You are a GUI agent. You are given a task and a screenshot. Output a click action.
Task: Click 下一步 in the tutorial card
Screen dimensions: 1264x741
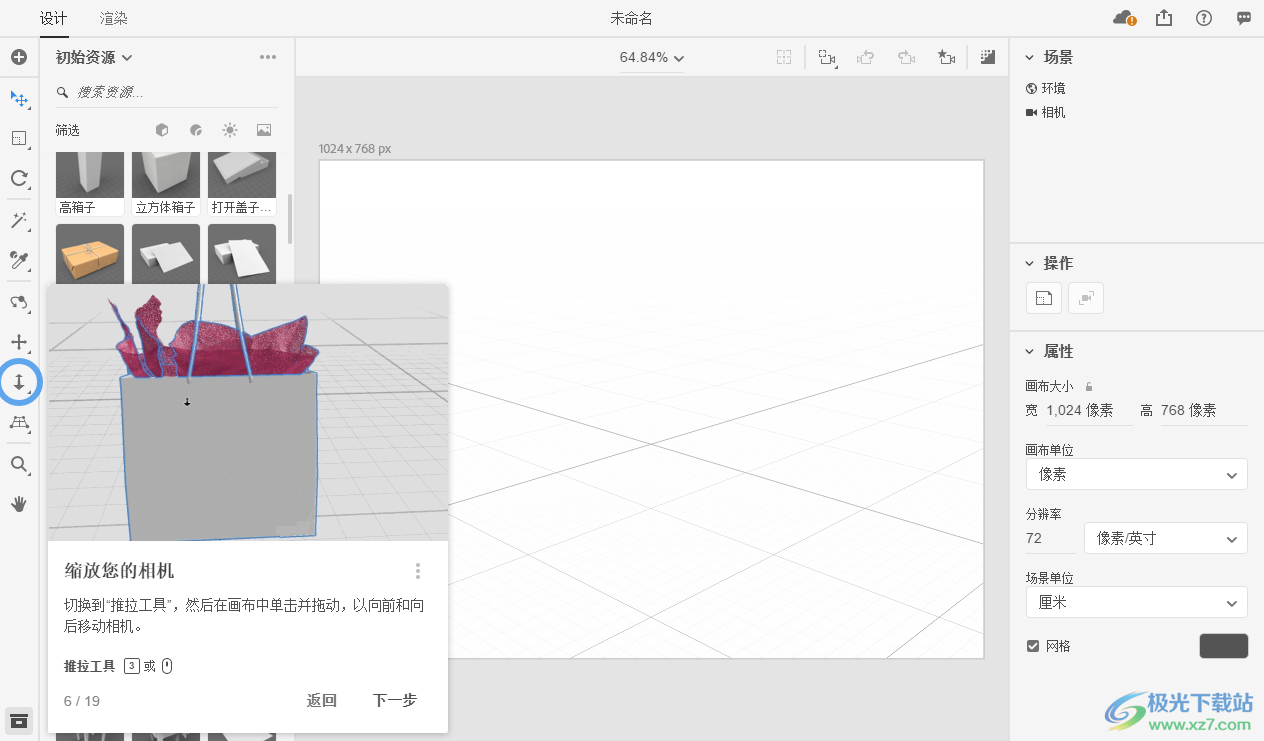coord(394,700)
